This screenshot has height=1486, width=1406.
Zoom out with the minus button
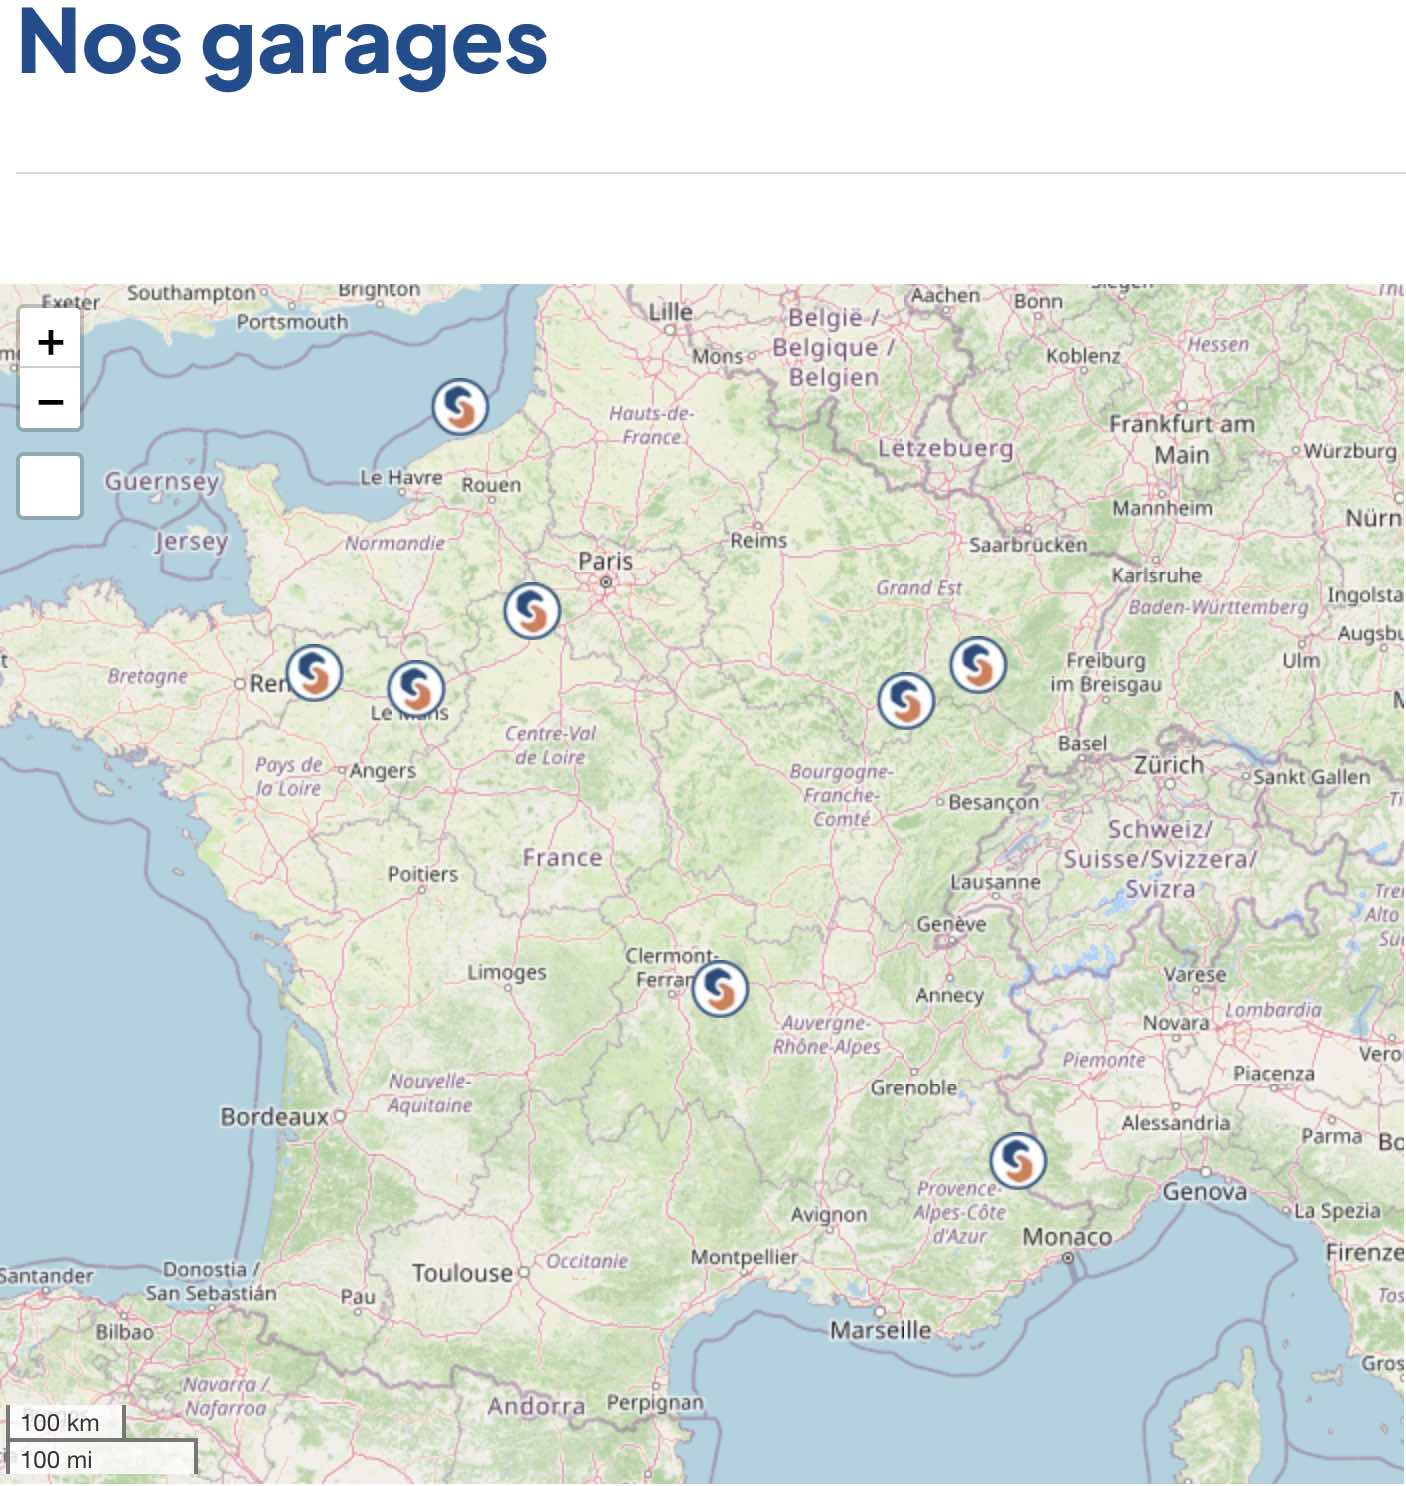(50, 401)
